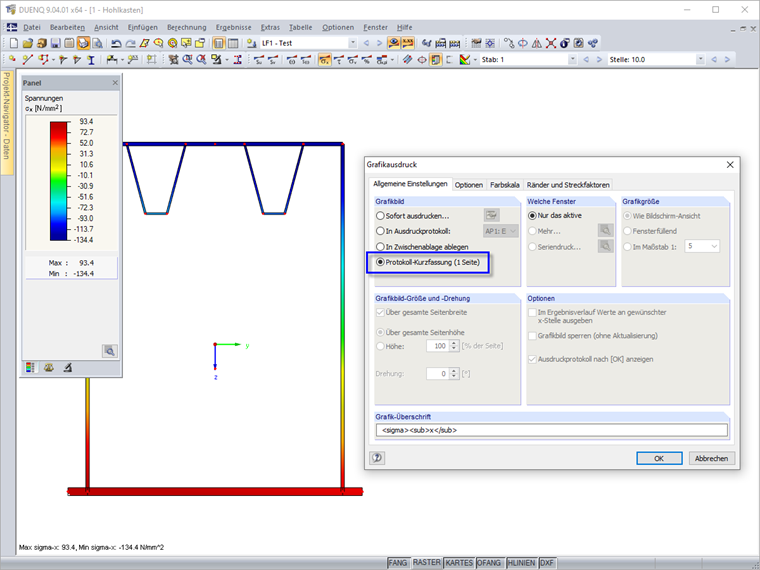Click the balance factors icon in Panel
Viewport: 760px width, 570px height.
(x=48, y=368)
